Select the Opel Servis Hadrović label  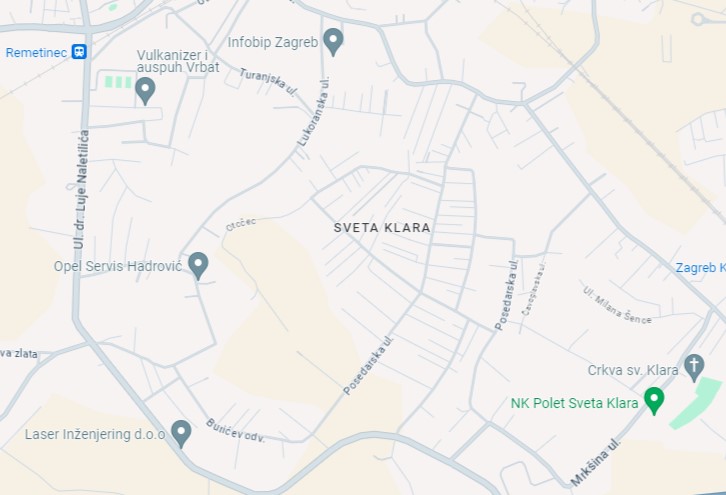point(118,266)
